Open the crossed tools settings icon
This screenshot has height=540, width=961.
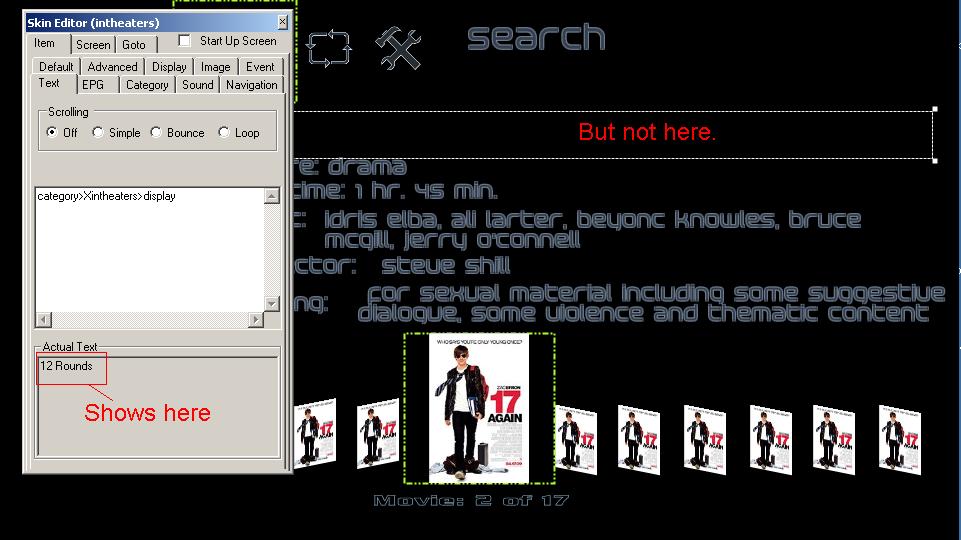point(398,48)
